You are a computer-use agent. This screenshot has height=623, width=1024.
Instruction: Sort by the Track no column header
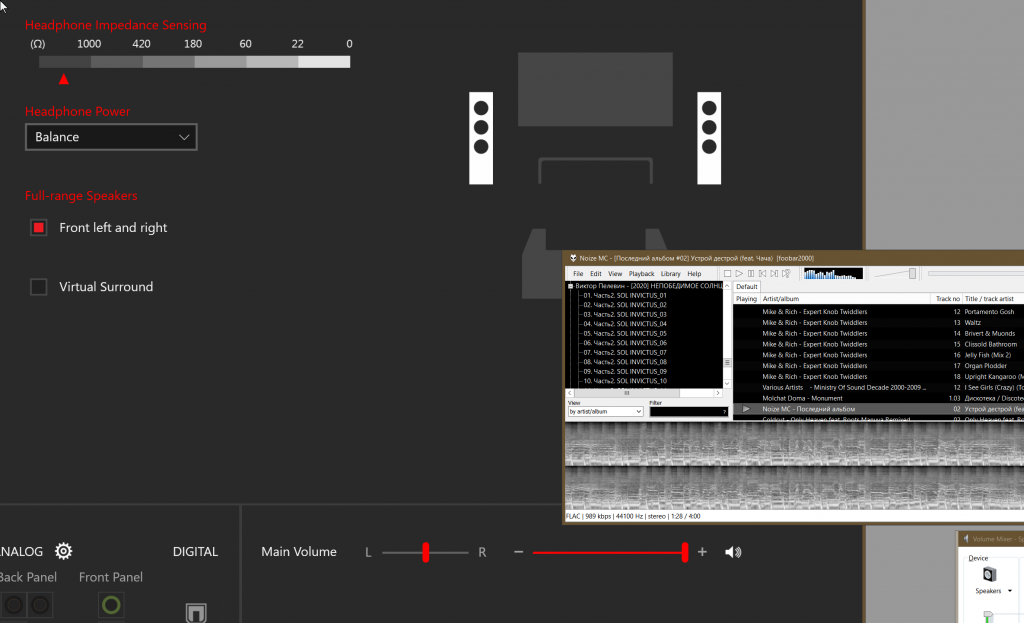pyautogui.click(x=946, y=298)
